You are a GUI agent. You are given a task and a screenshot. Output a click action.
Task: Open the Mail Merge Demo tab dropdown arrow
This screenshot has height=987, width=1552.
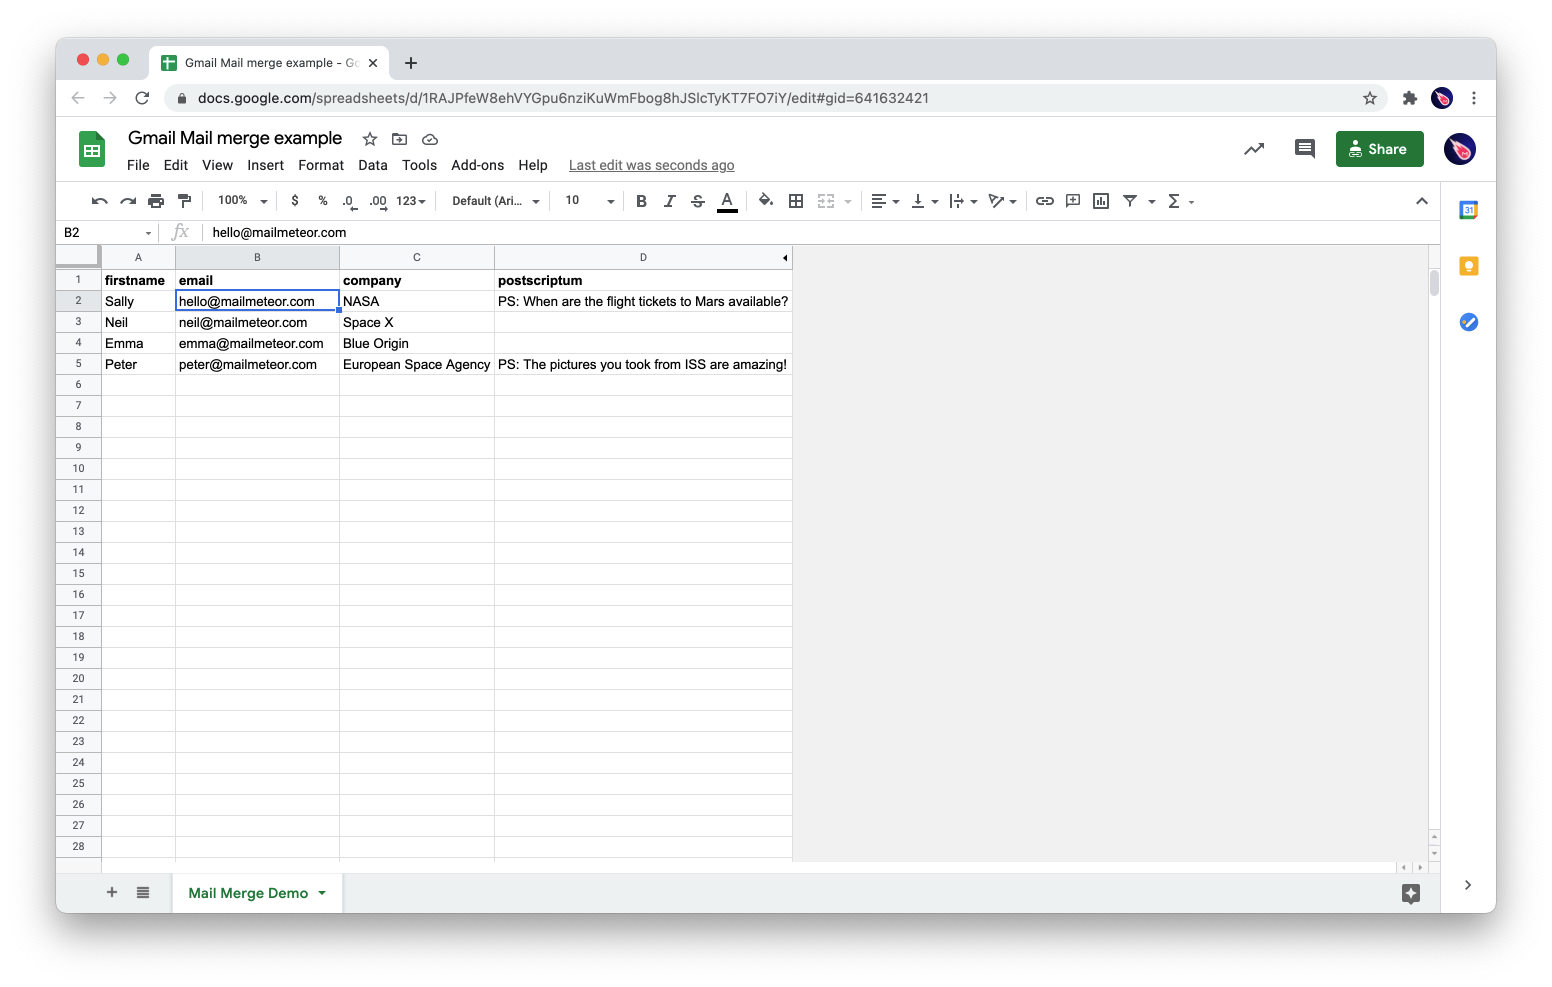coord(322,893)
